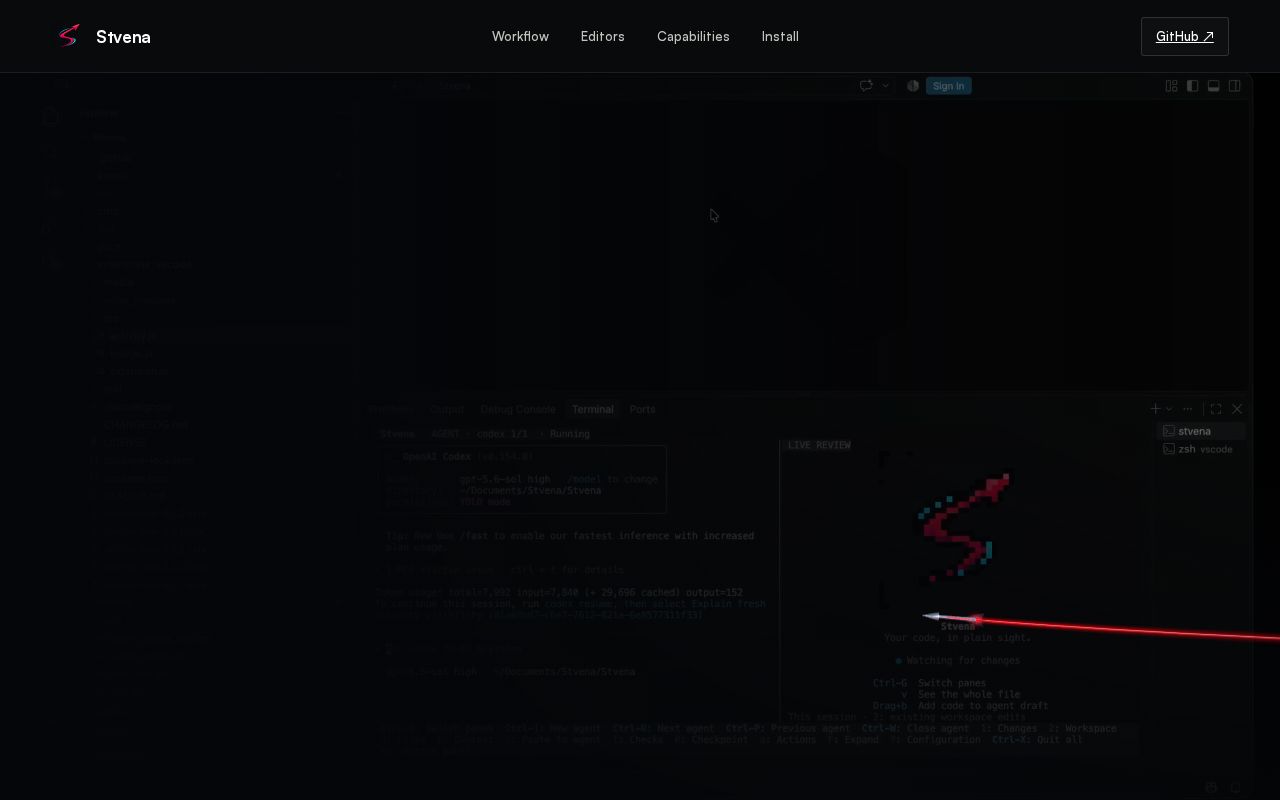Maximize the terminal panel size
Screen dimensions: 1280x800
click(1216, 409)
